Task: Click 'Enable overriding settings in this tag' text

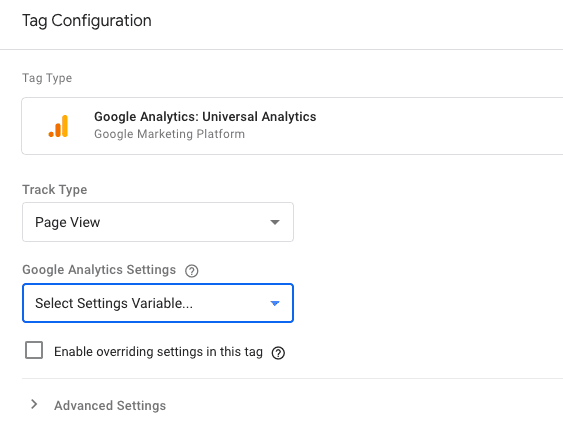Action: [158, 351]
